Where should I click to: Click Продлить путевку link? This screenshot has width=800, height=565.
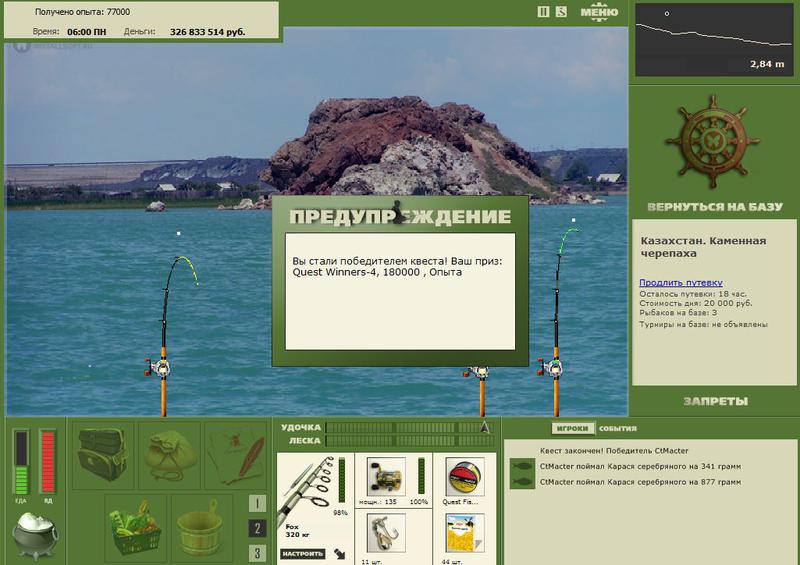click(x=681, y=282)
